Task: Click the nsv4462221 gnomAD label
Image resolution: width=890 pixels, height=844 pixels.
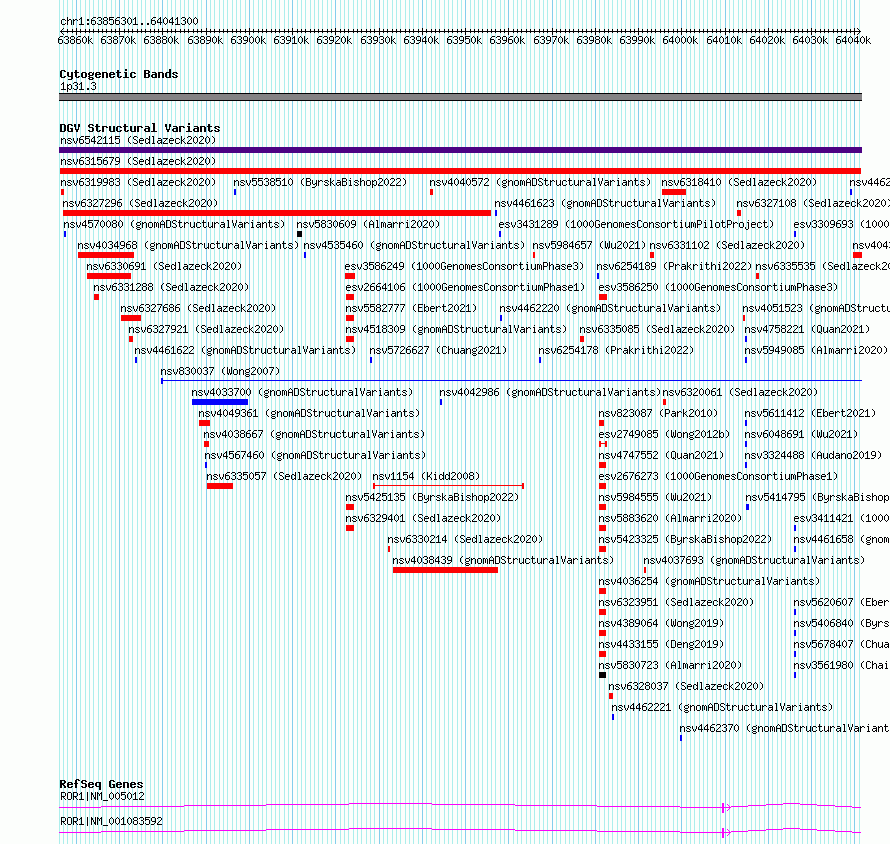Action: click(722, 707)
